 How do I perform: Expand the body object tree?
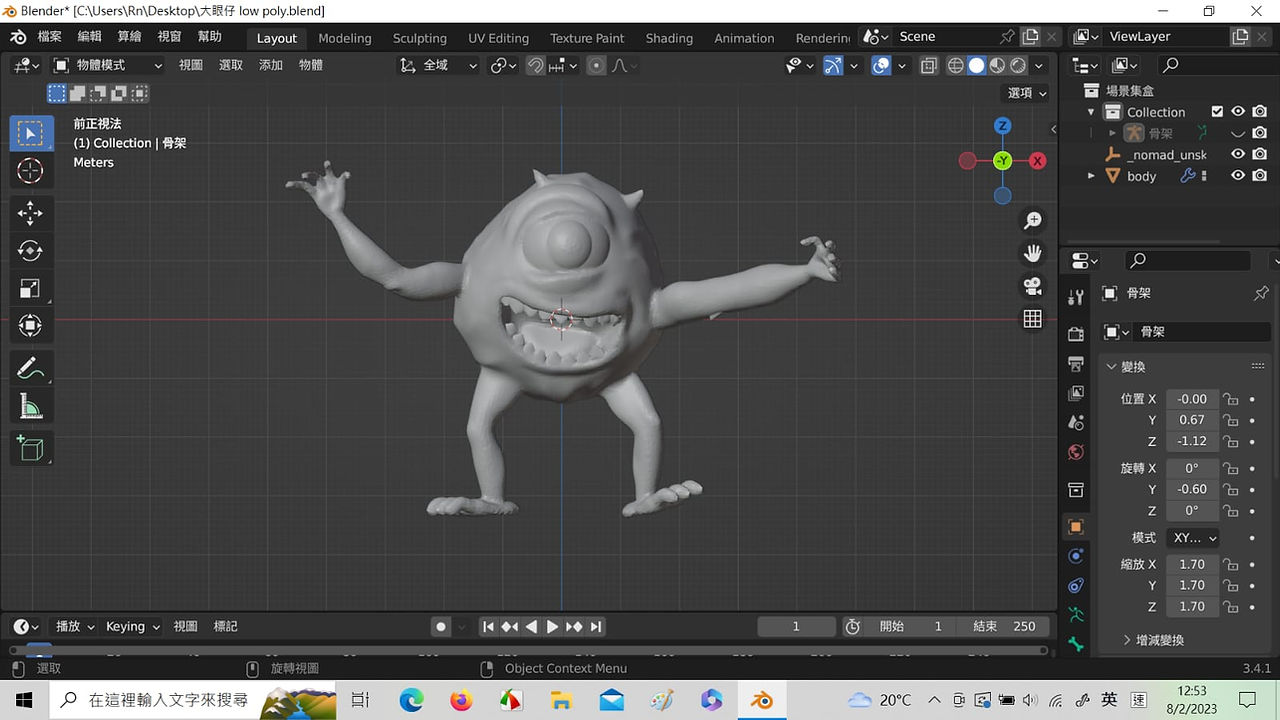pos(1091,176)
